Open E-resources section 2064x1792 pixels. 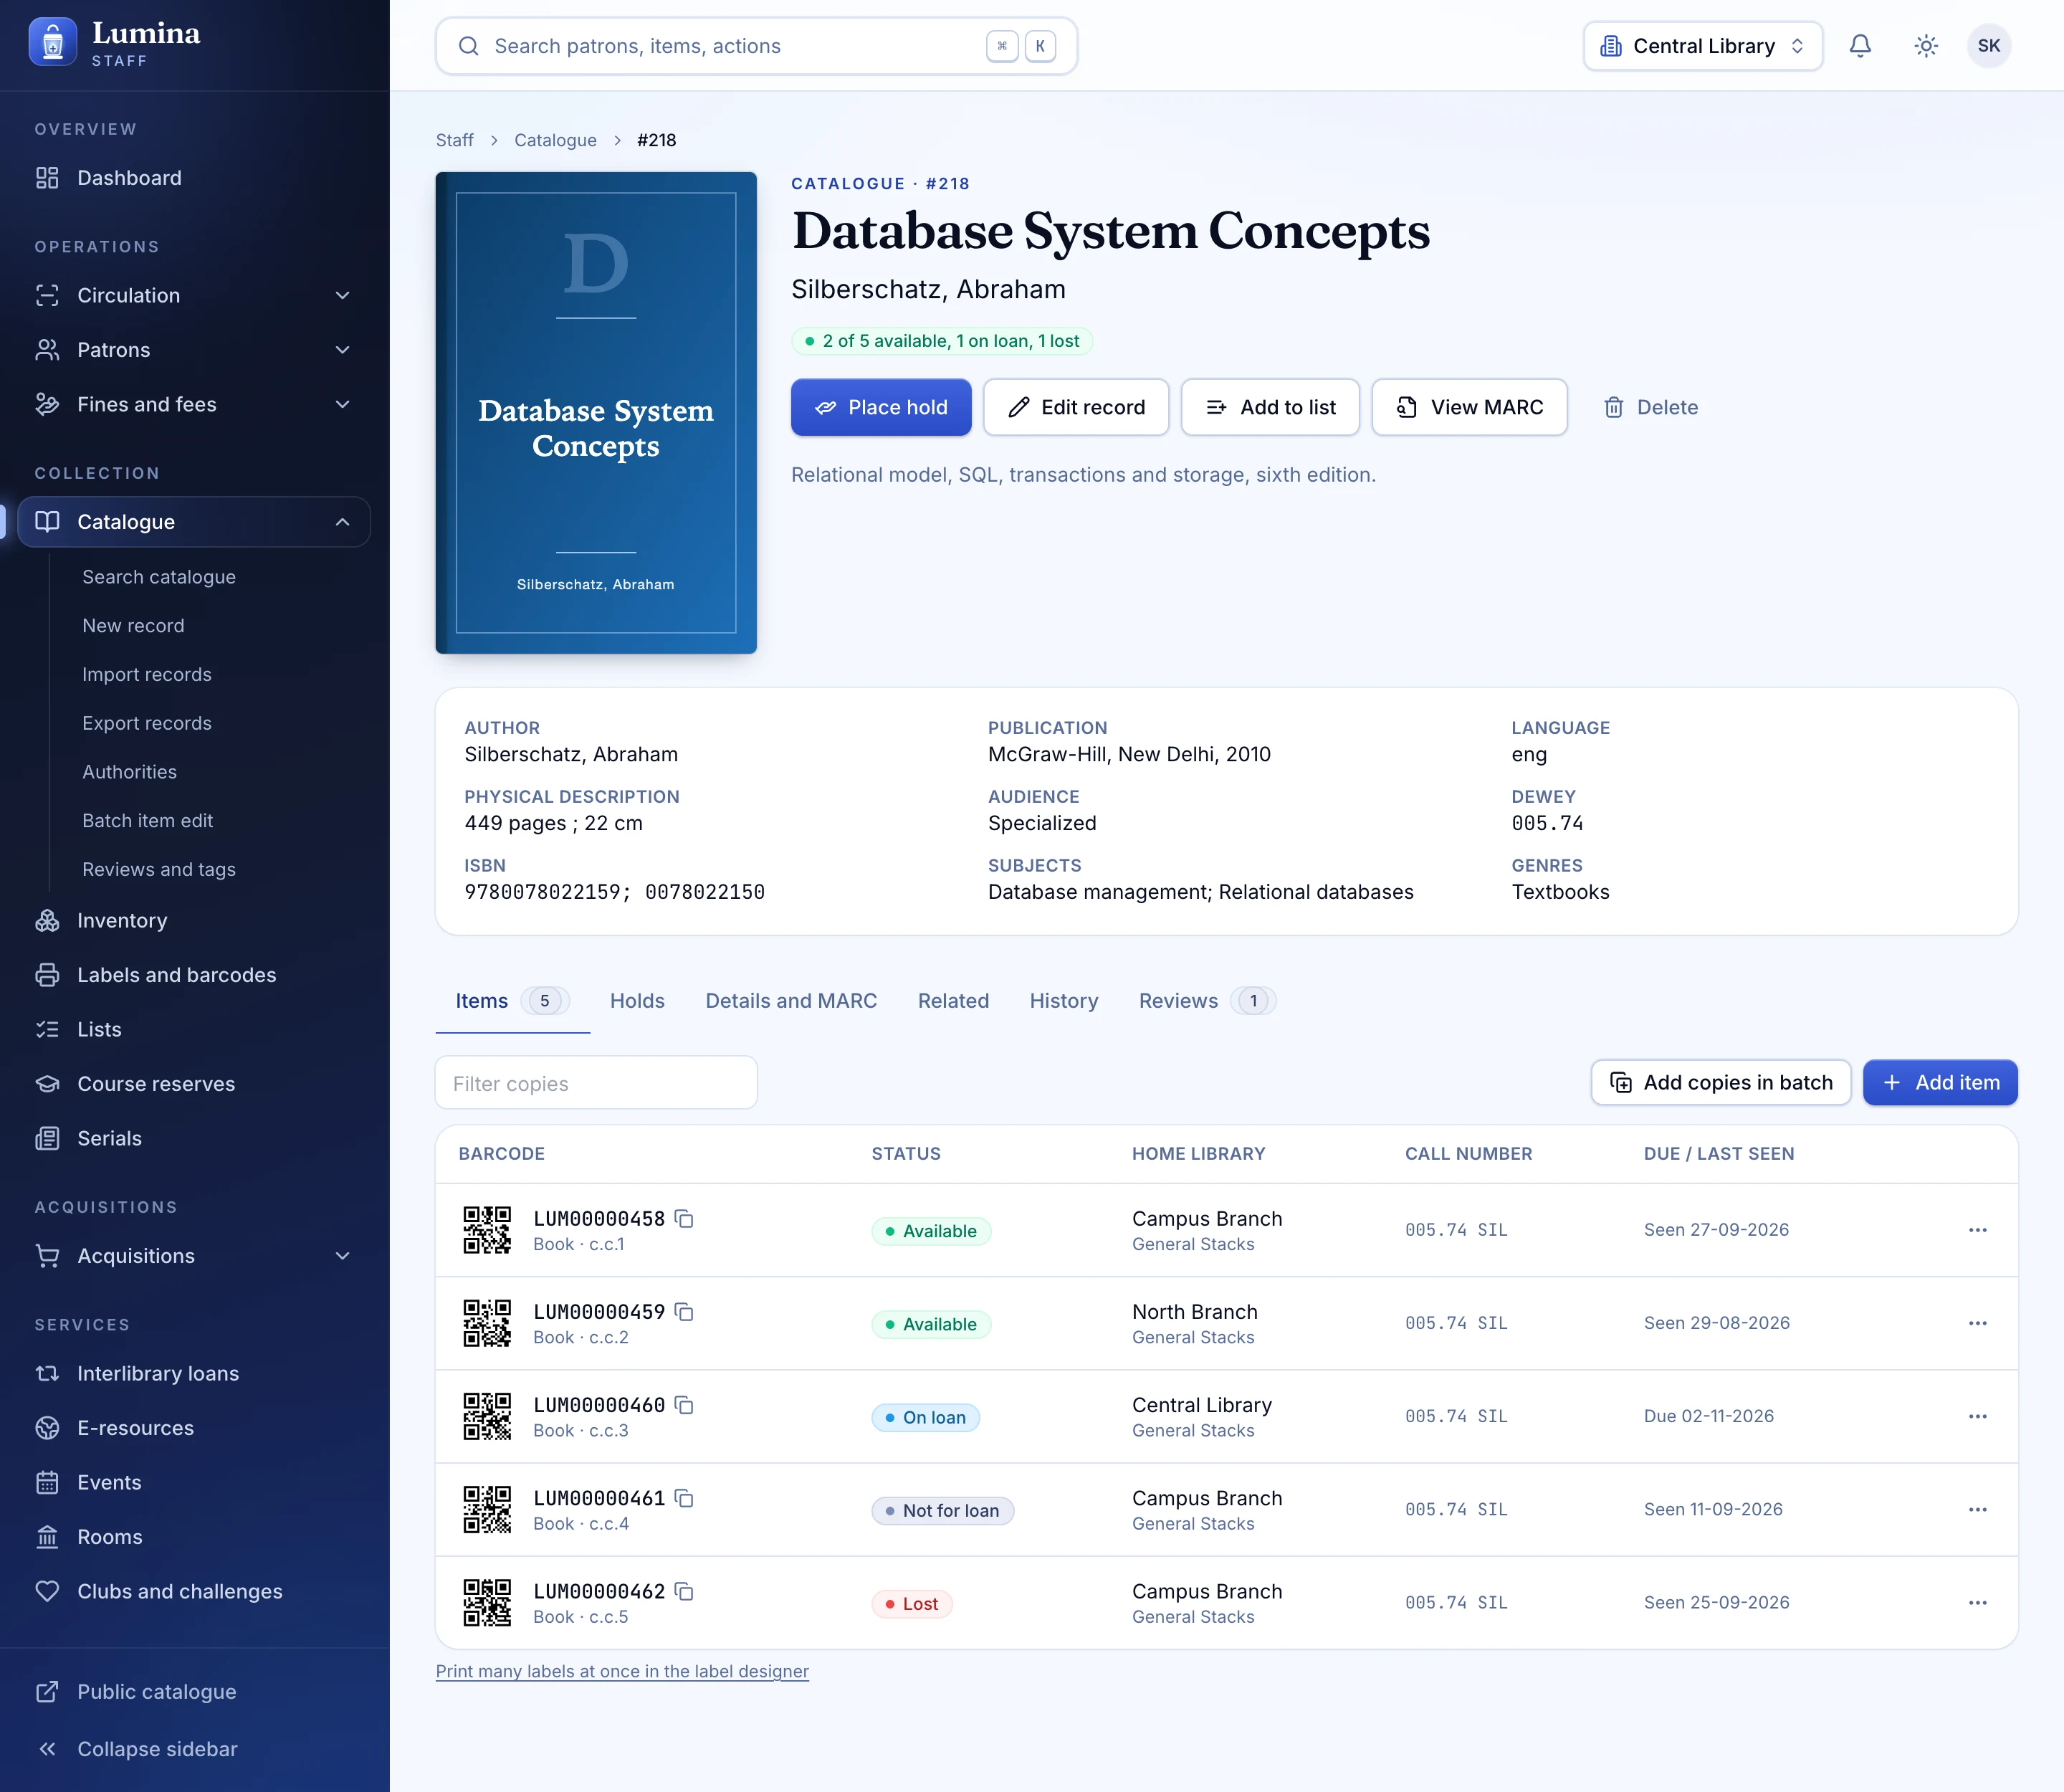click(194, 1428)
